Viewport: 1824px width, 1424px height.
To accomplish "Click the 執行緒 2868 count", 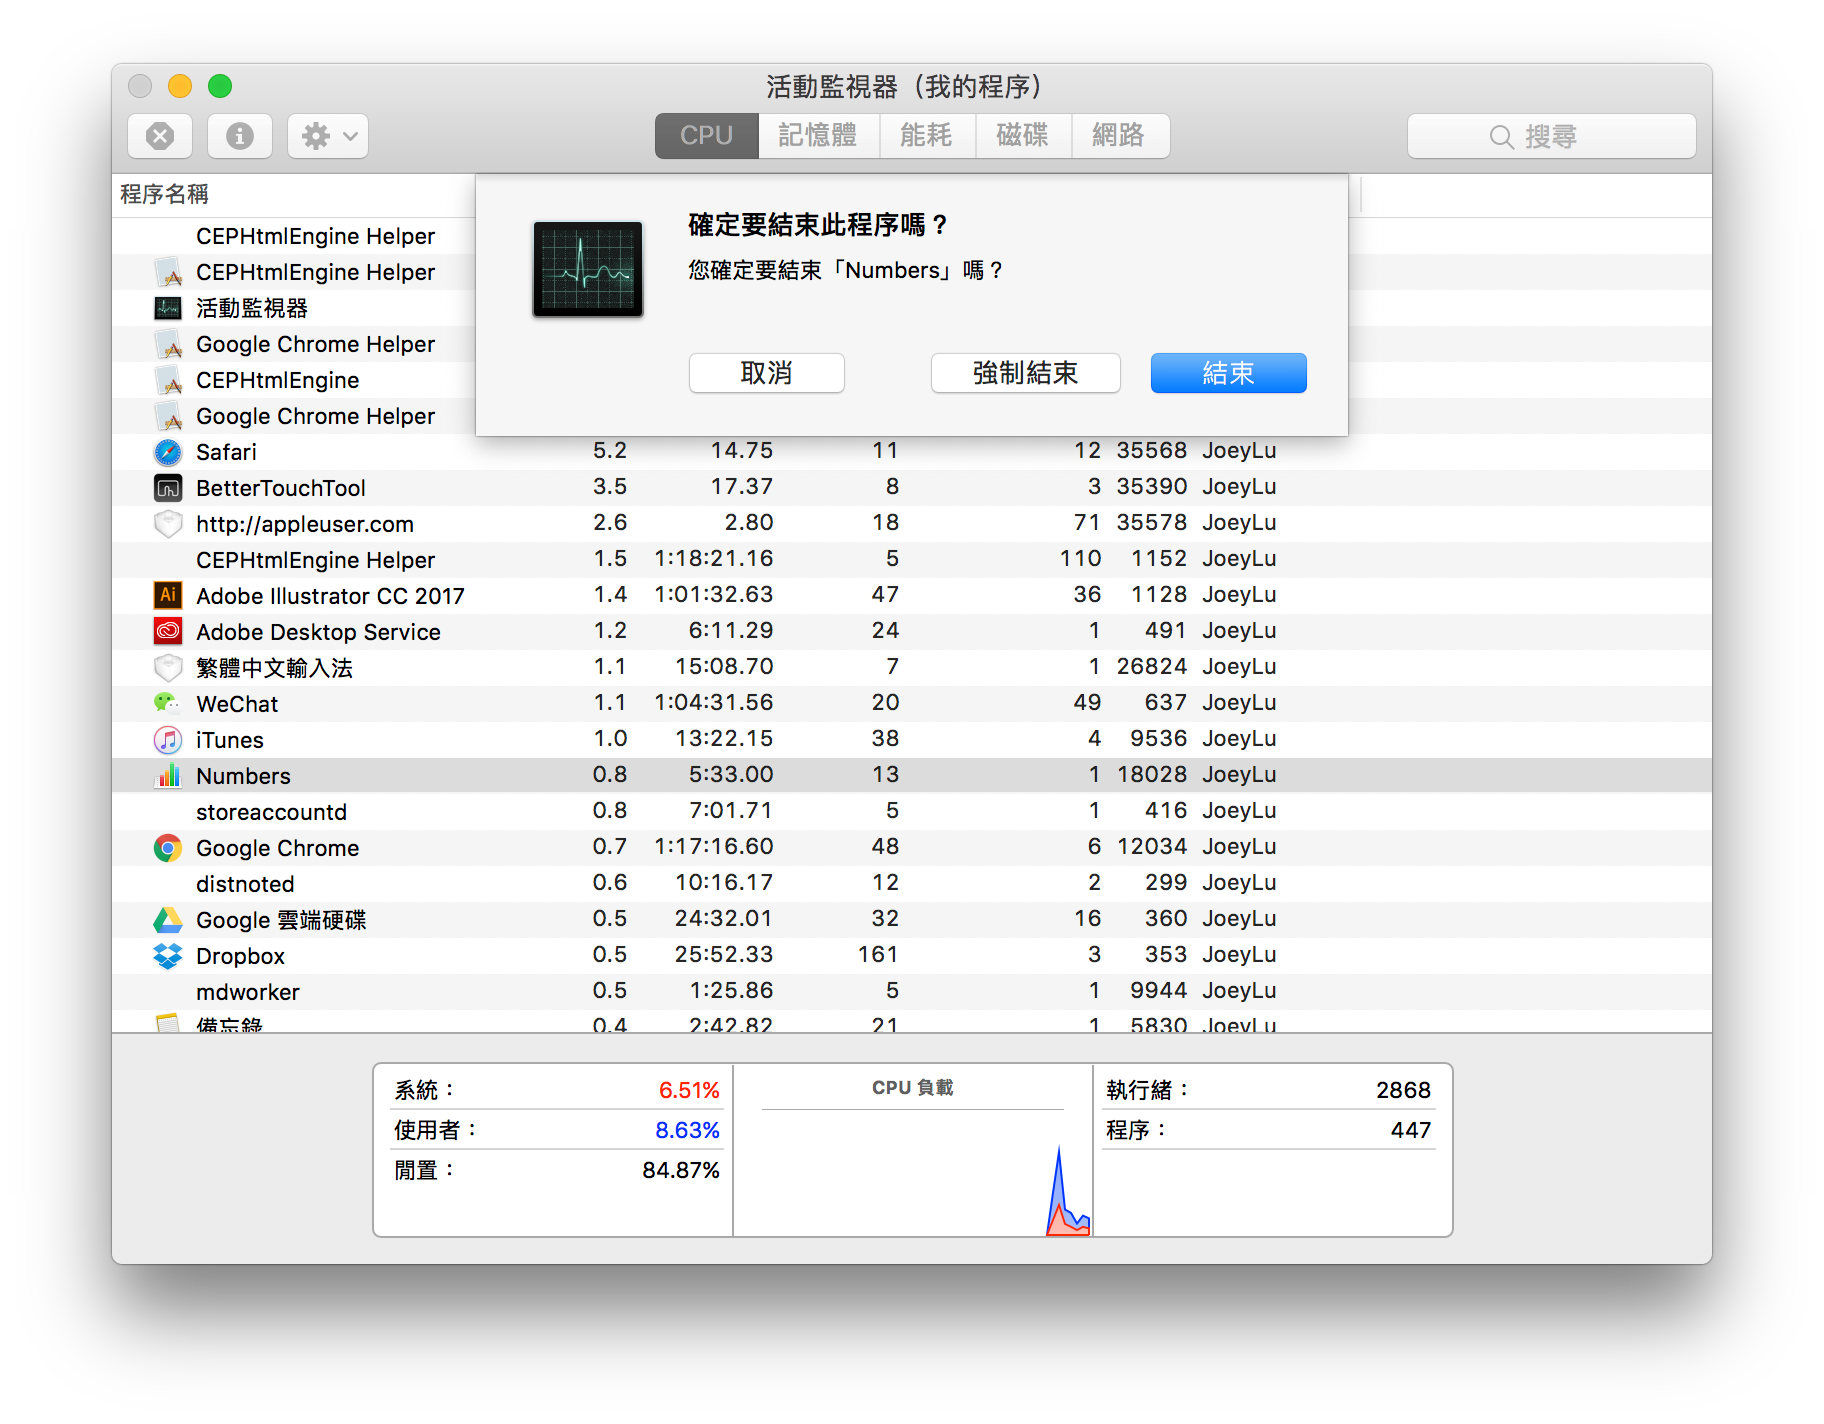I will [1403, 1090].
